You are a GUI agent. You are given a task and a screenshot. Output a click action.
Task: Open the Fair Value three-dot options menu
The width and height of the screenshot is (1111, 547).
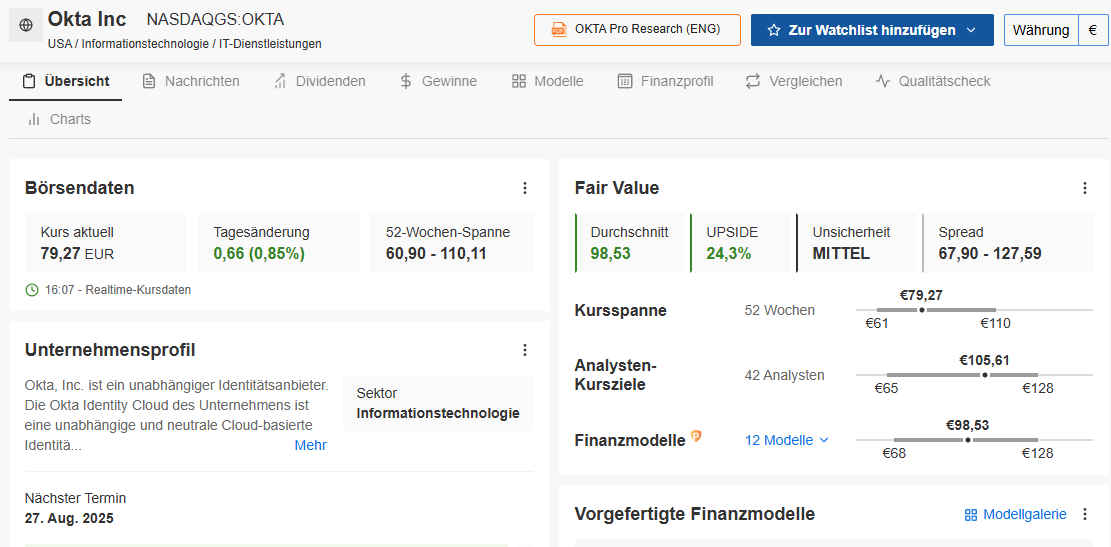click(x=1085, y=188)
